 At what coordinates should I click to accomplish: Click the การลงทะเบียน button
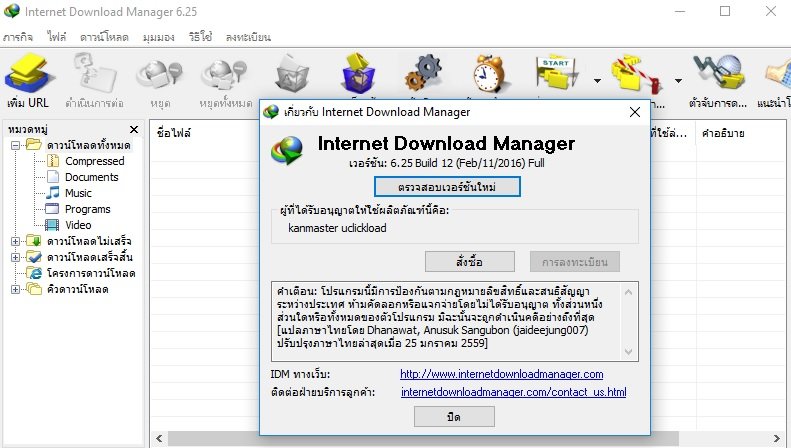pyautogui.click(x=575, y=262)
